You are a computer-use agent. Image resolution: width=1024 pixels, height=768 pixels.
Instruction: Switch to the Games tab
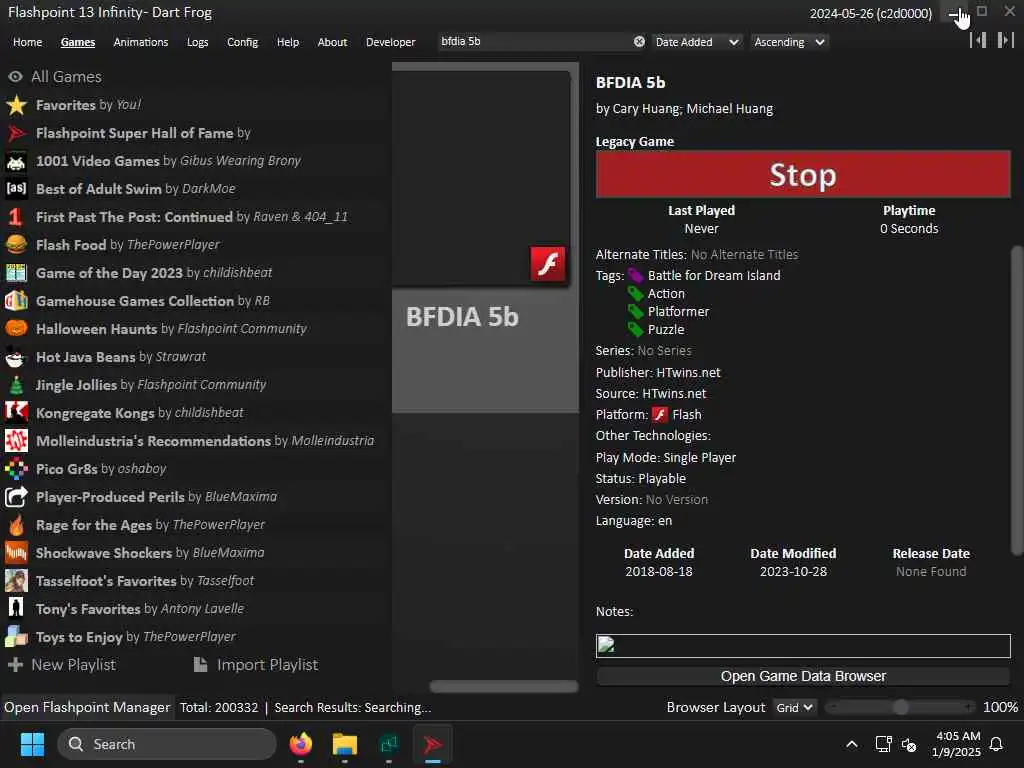tap(78, 42)
